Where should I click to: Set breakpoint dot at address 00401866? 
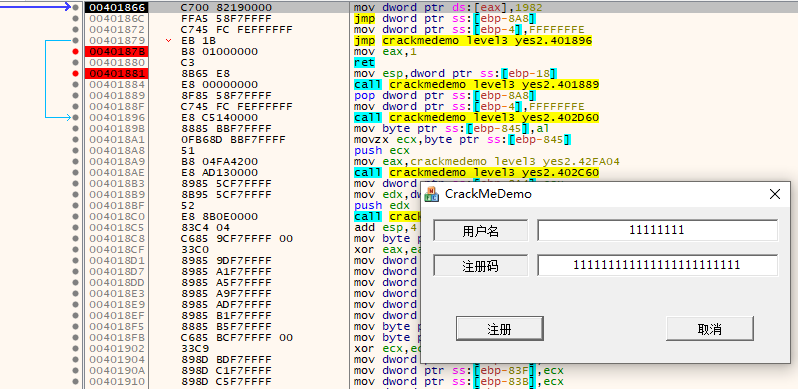[76, 7]
